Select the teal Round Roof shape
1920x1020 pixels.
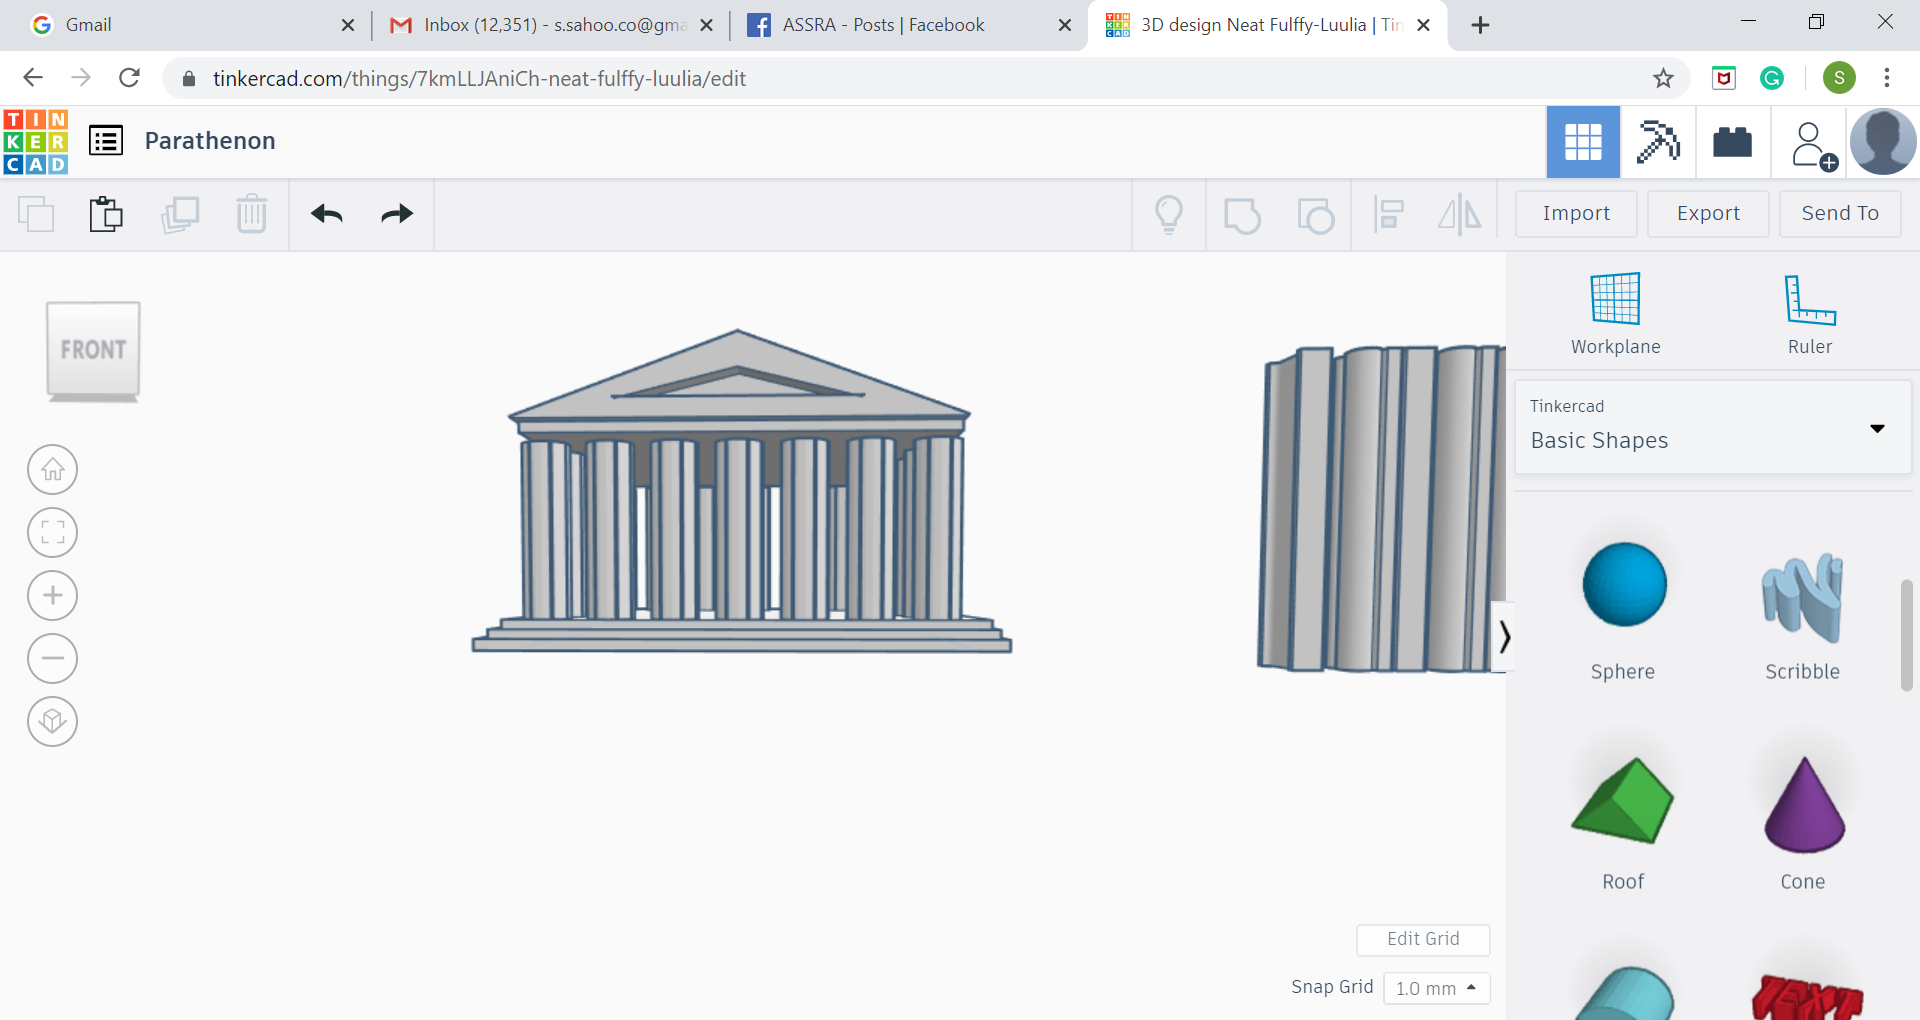click(1626, 994)
